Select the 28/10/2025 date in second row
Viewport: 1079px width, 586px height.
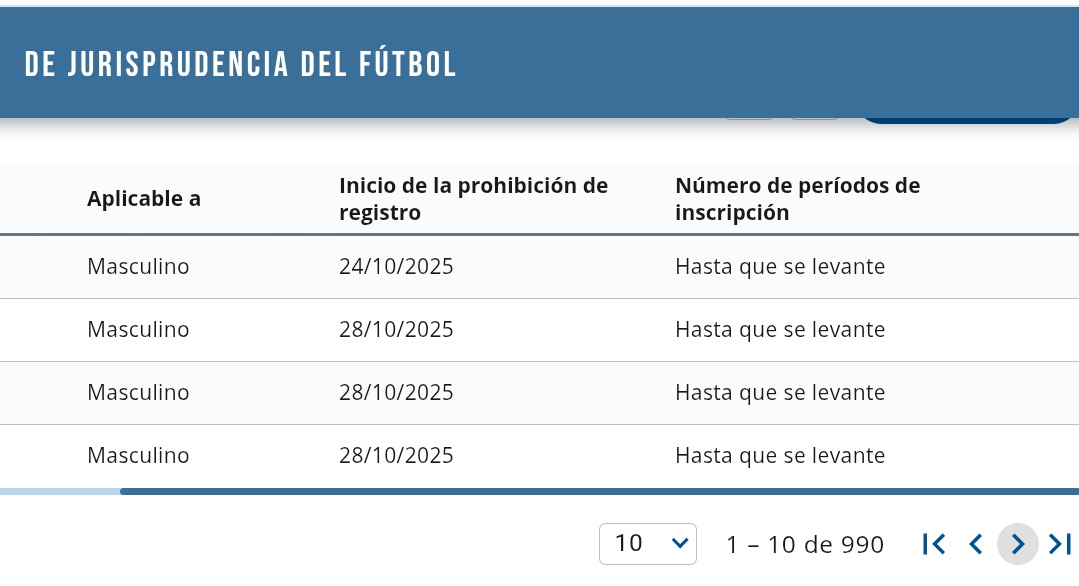[x=396, y=330]
